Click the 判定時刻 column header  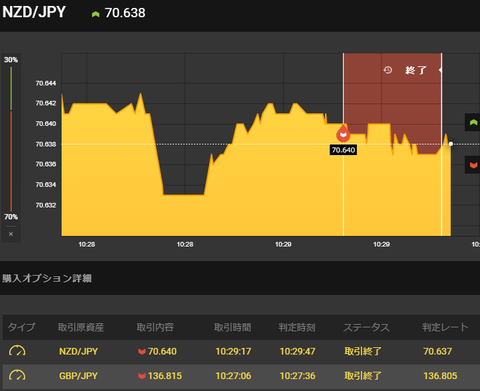[x=297, y=327]
